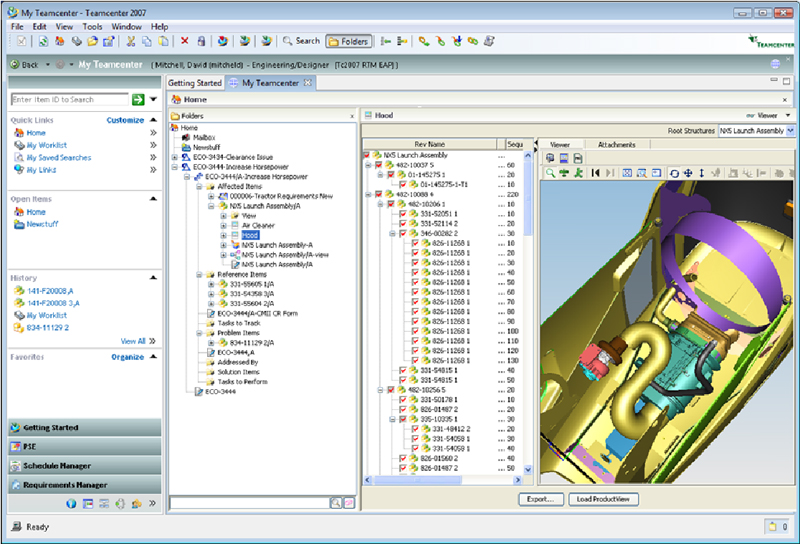Collapse the History section arrow
This screenshot has width=800, height=544.
pyautogui.click(x=154, y=278)
